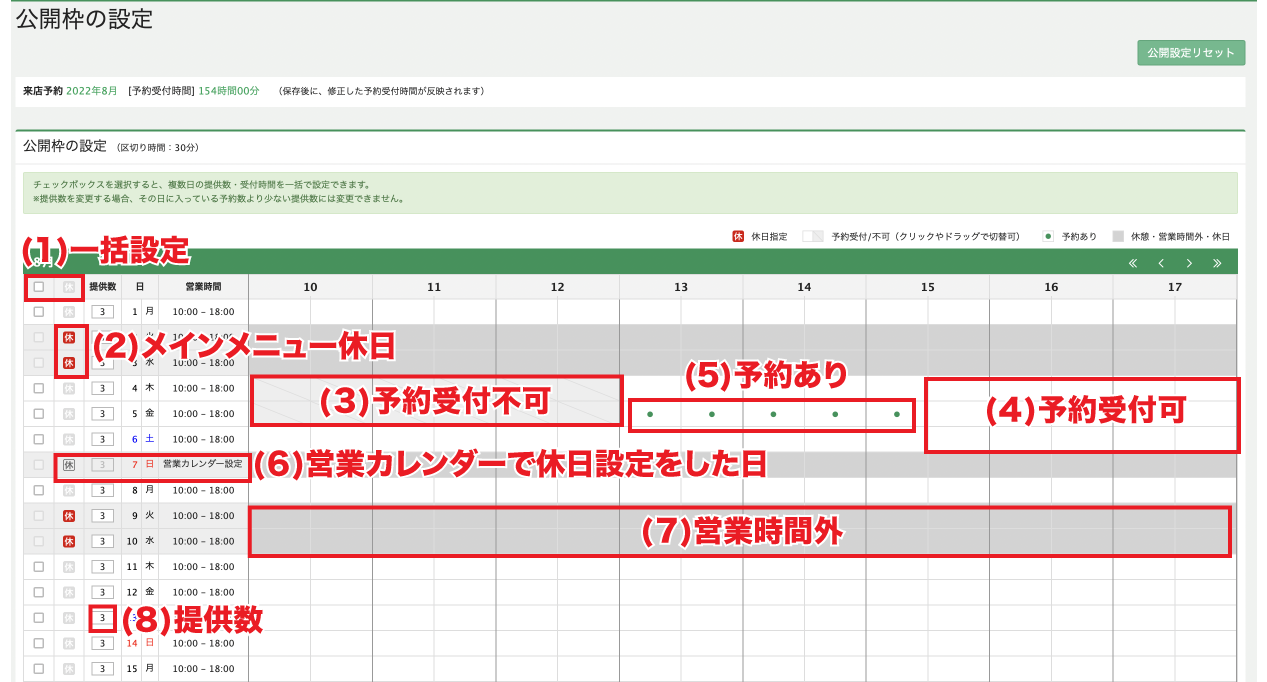The height and width of the screenshot is (682, 1267).
Task: Click the 154時間00分 reception time value
Action: [229, 91]
